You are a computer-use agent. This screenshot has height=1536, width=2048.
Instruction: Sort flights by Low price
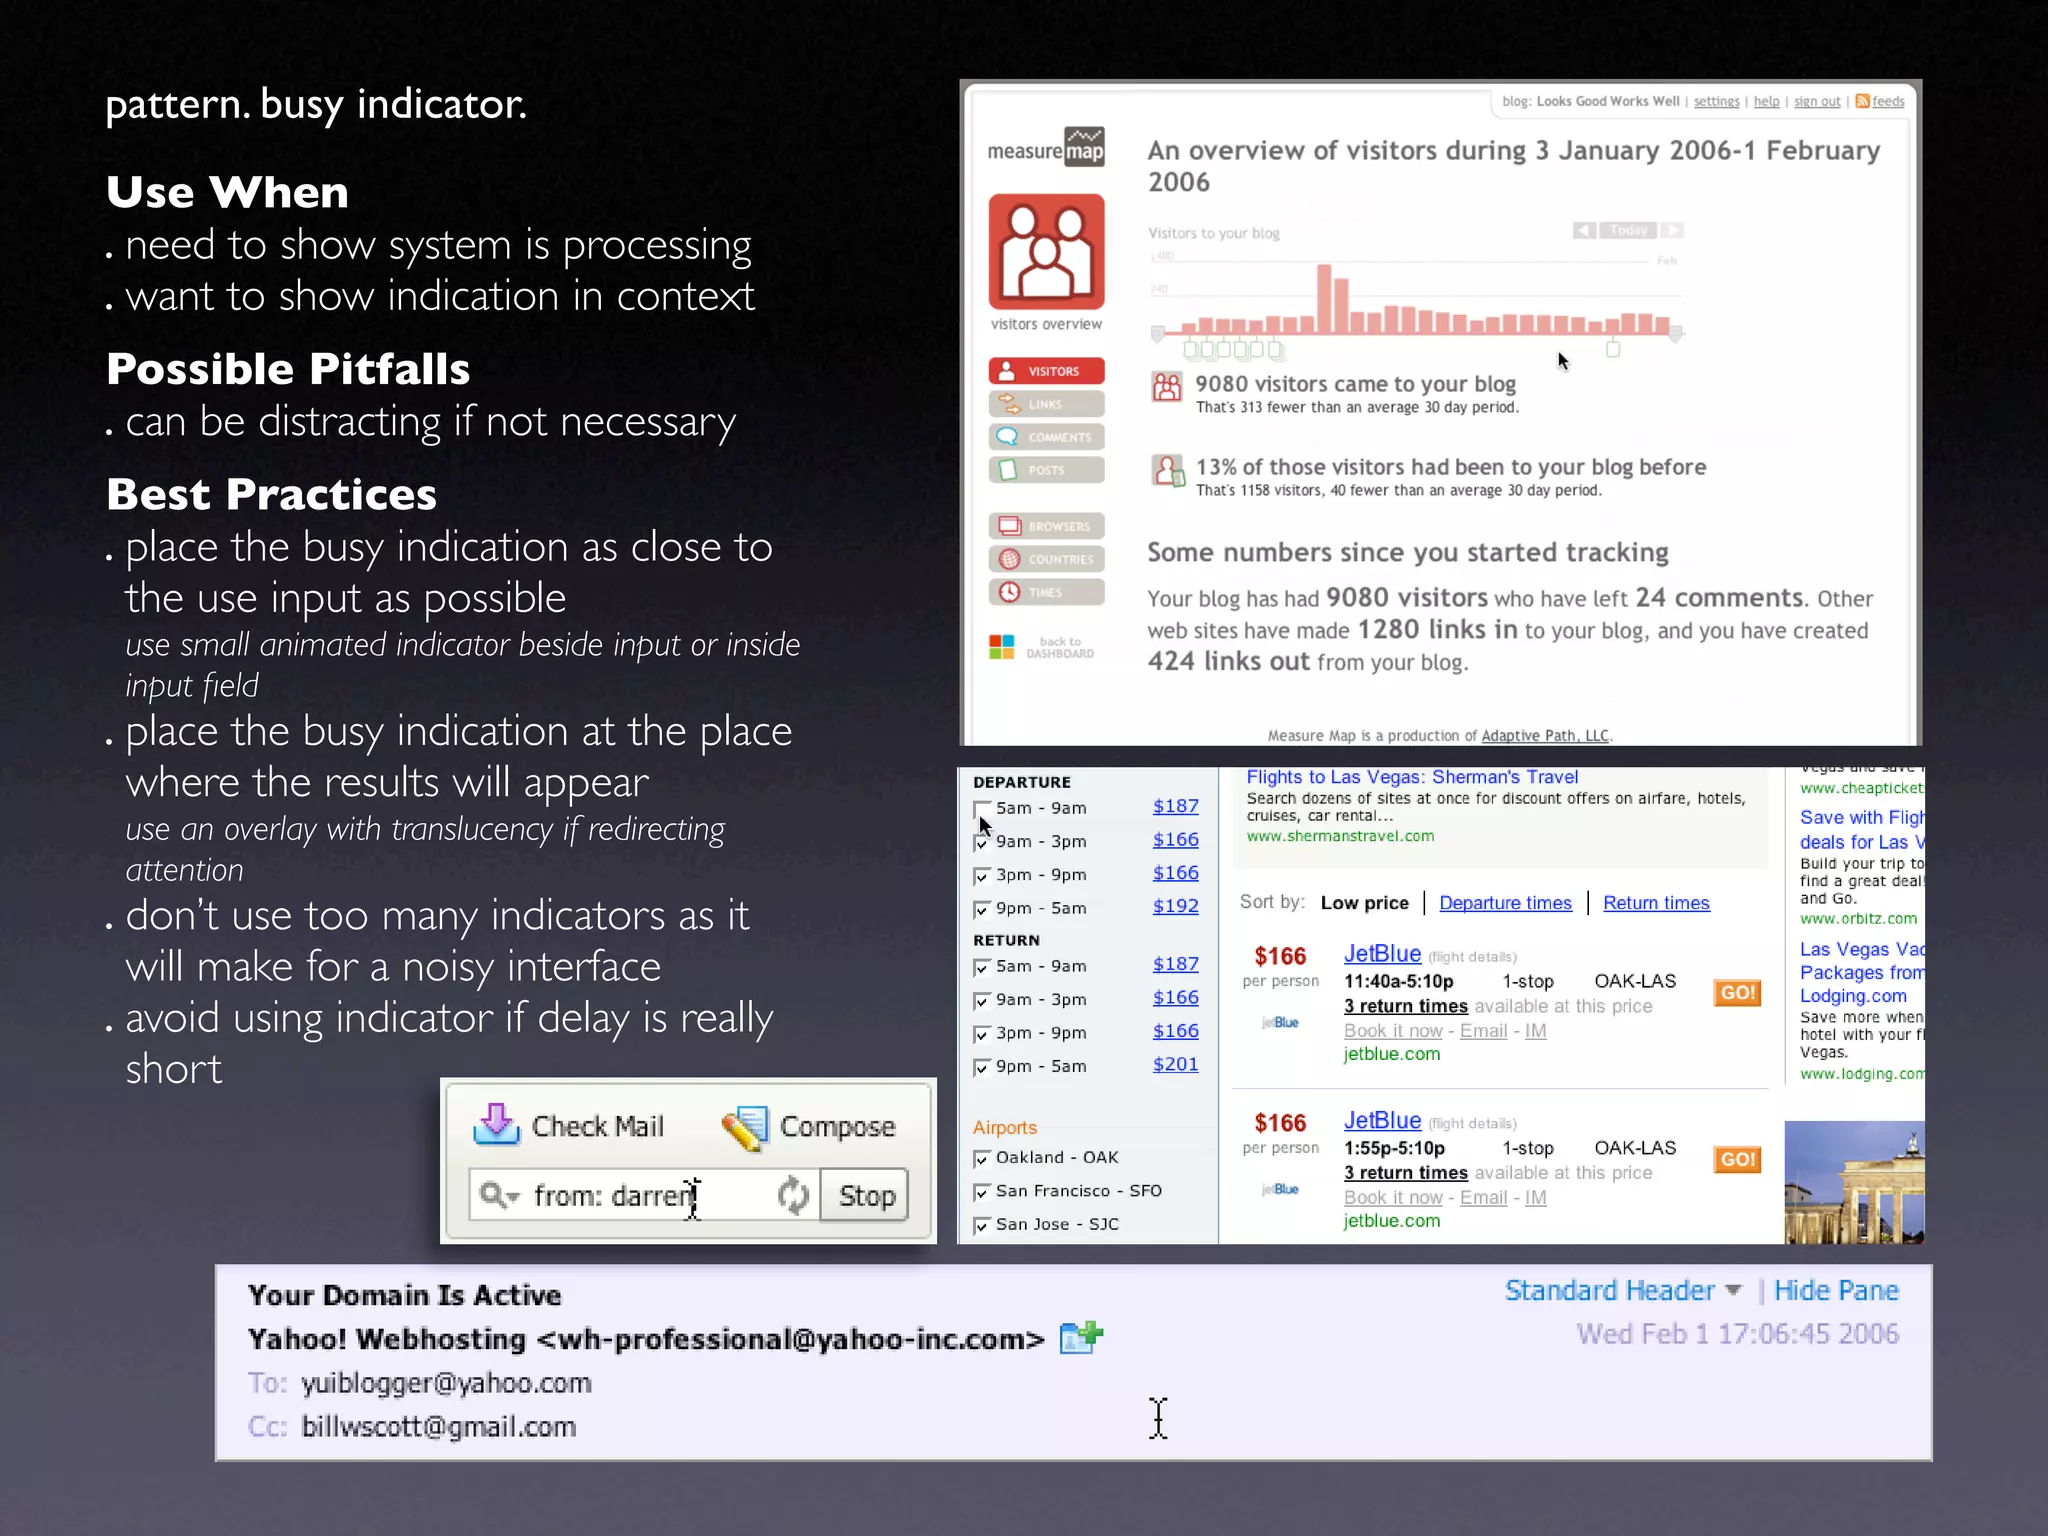(1364, 903)
